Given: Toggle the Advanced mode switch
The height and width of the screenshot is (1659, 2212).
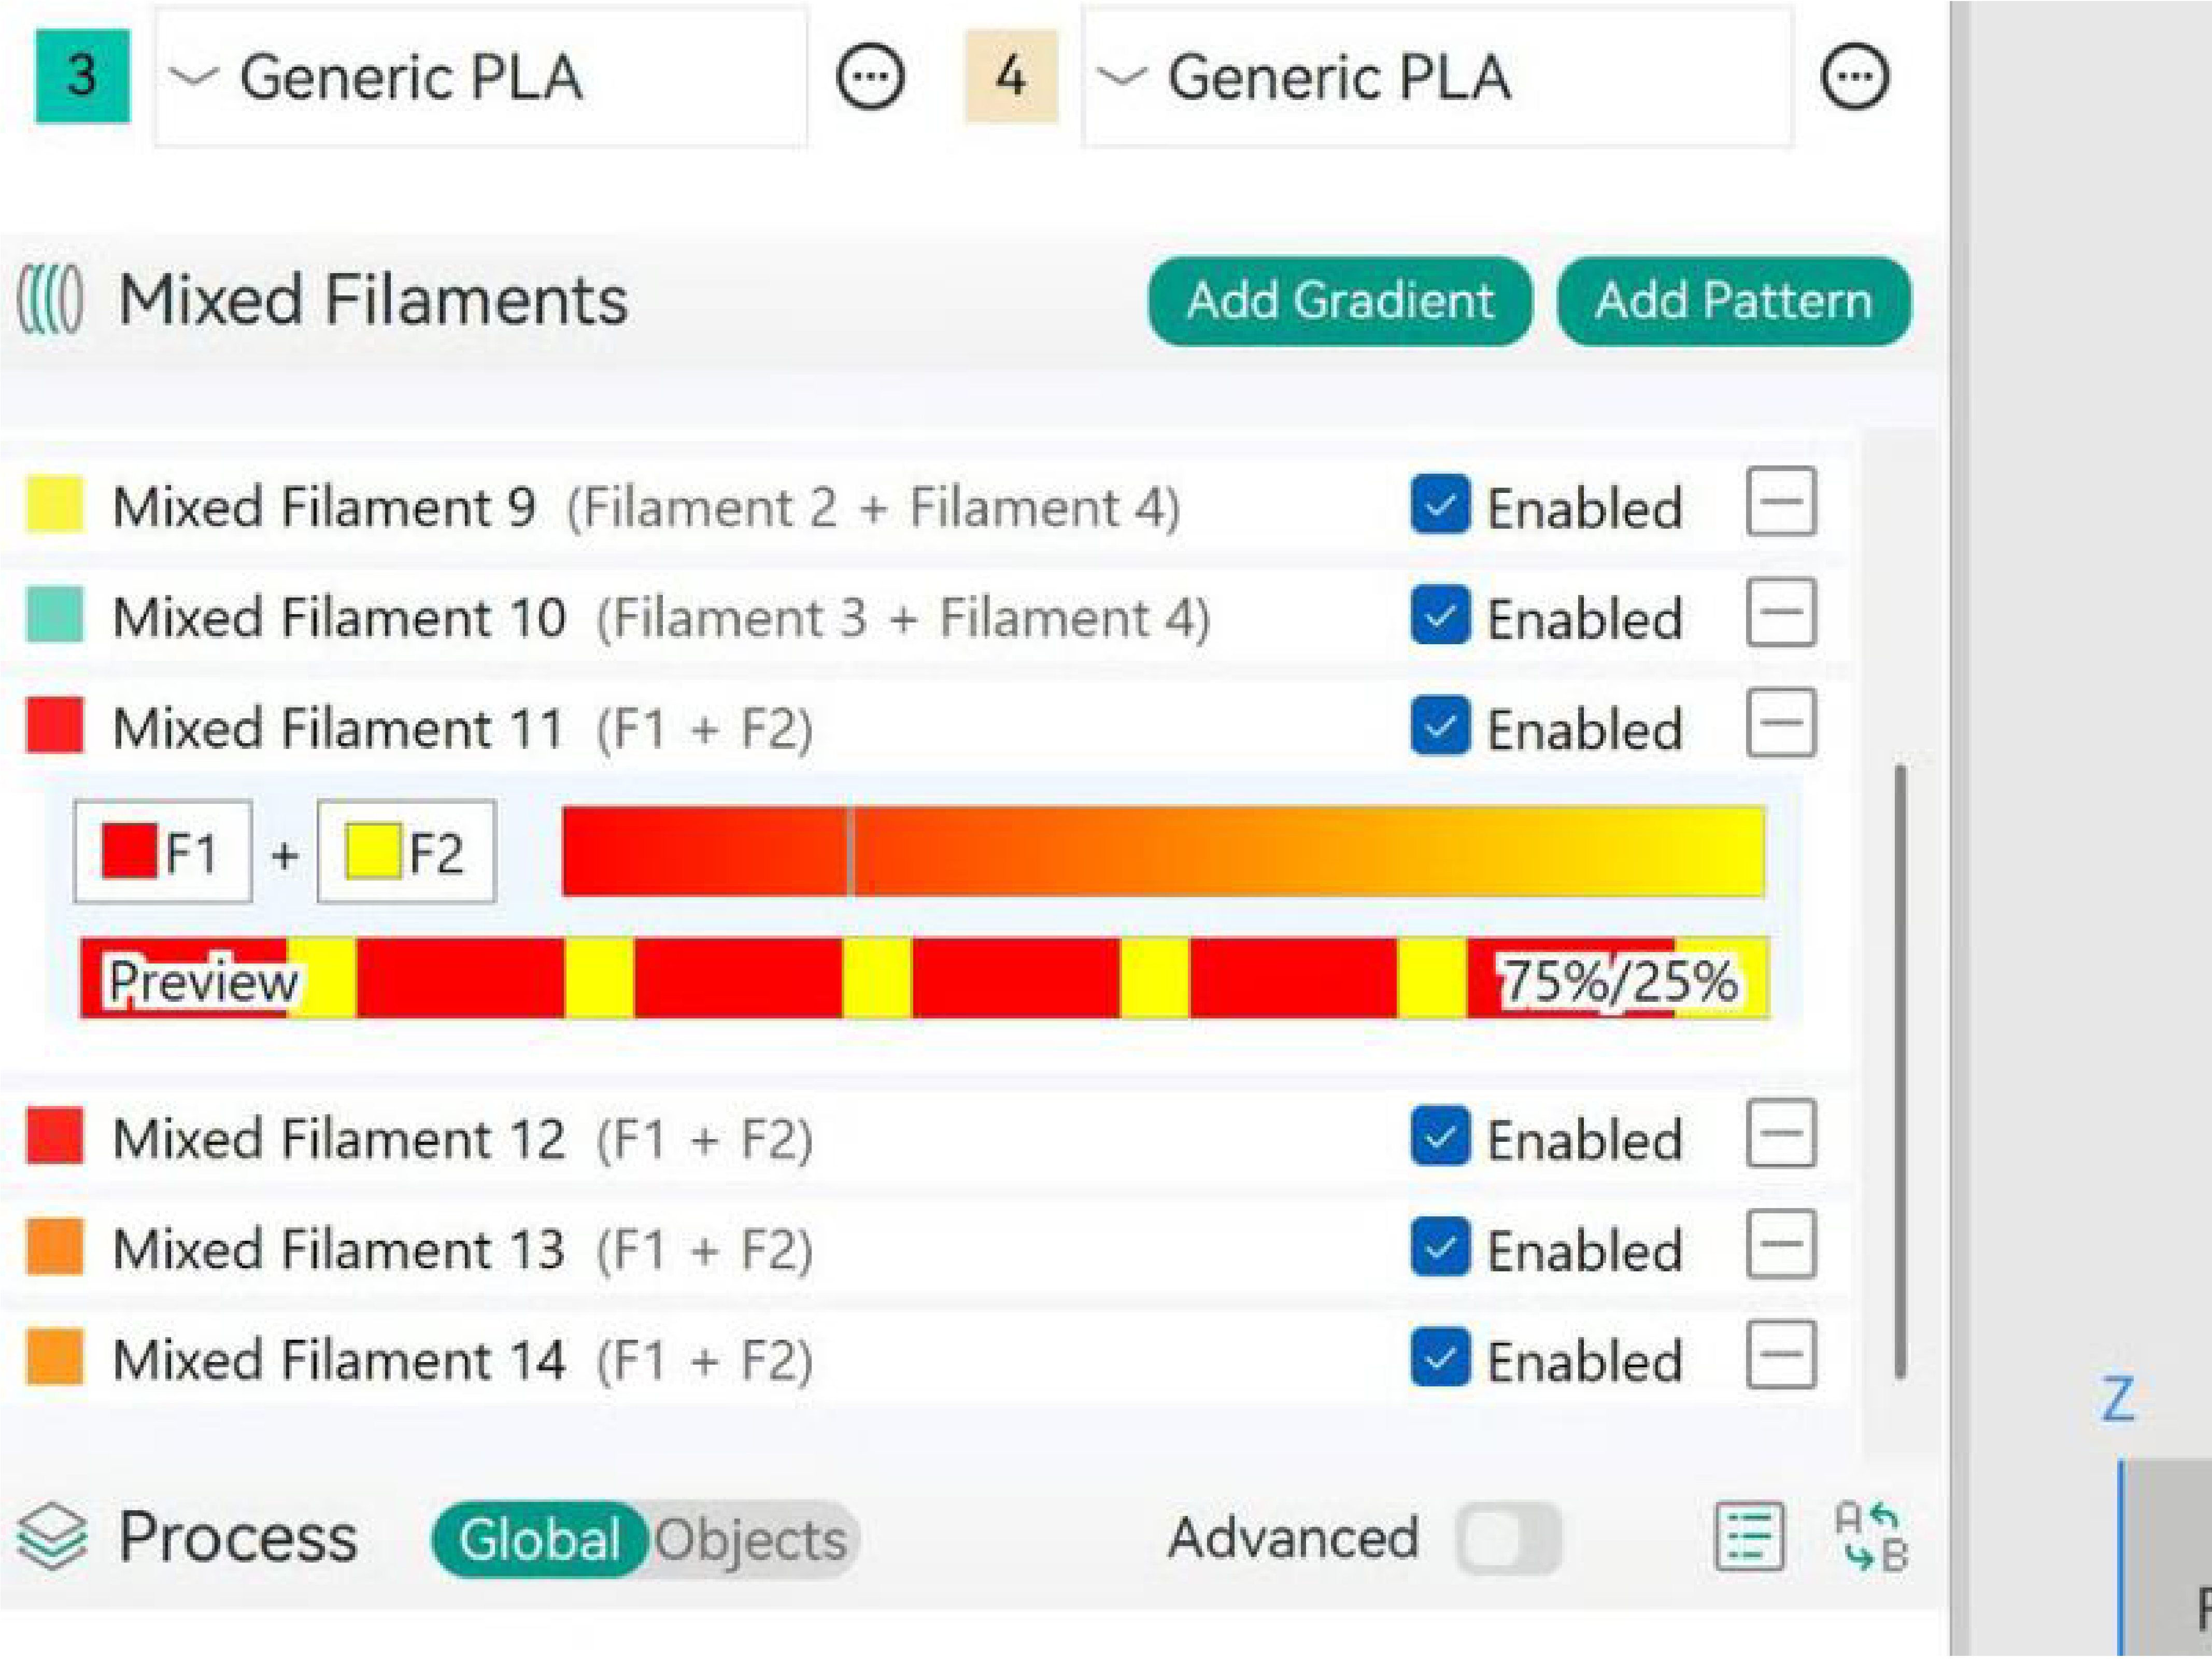Looking at the screenshot, I should pyautogui.click(x=1508, y=1537).
